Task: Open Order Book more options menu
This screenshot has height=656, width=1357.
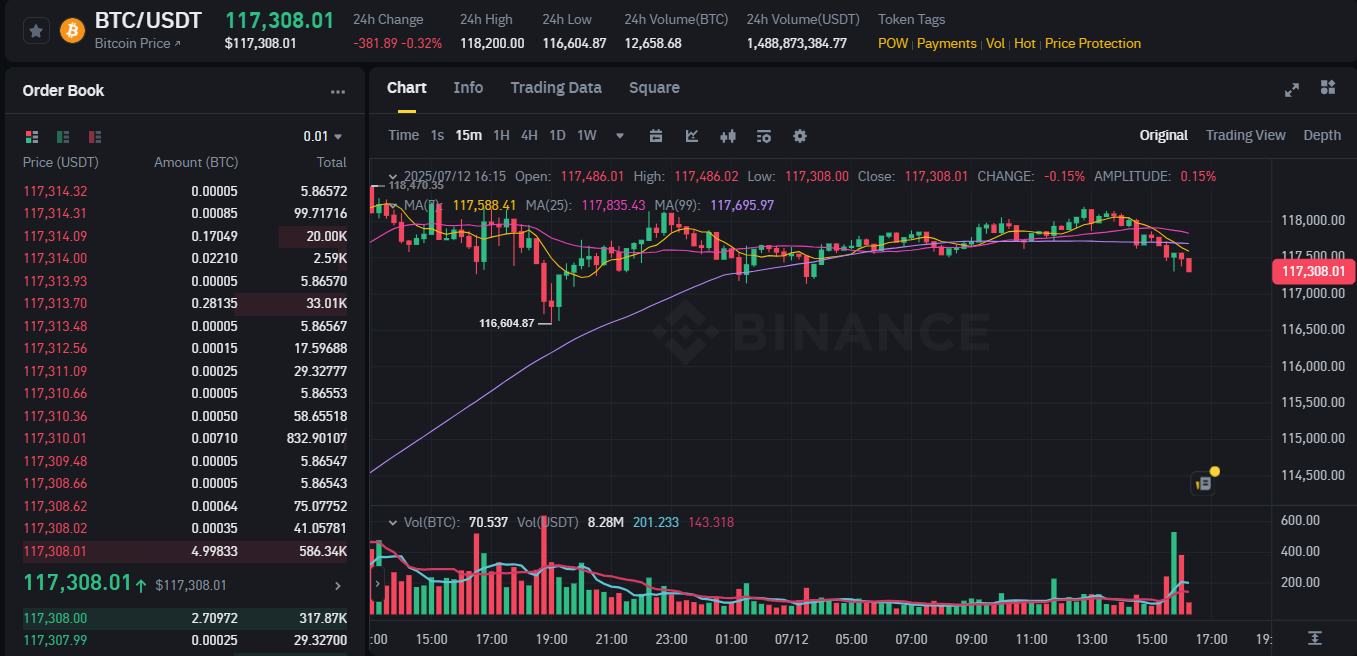Action: 338,91
